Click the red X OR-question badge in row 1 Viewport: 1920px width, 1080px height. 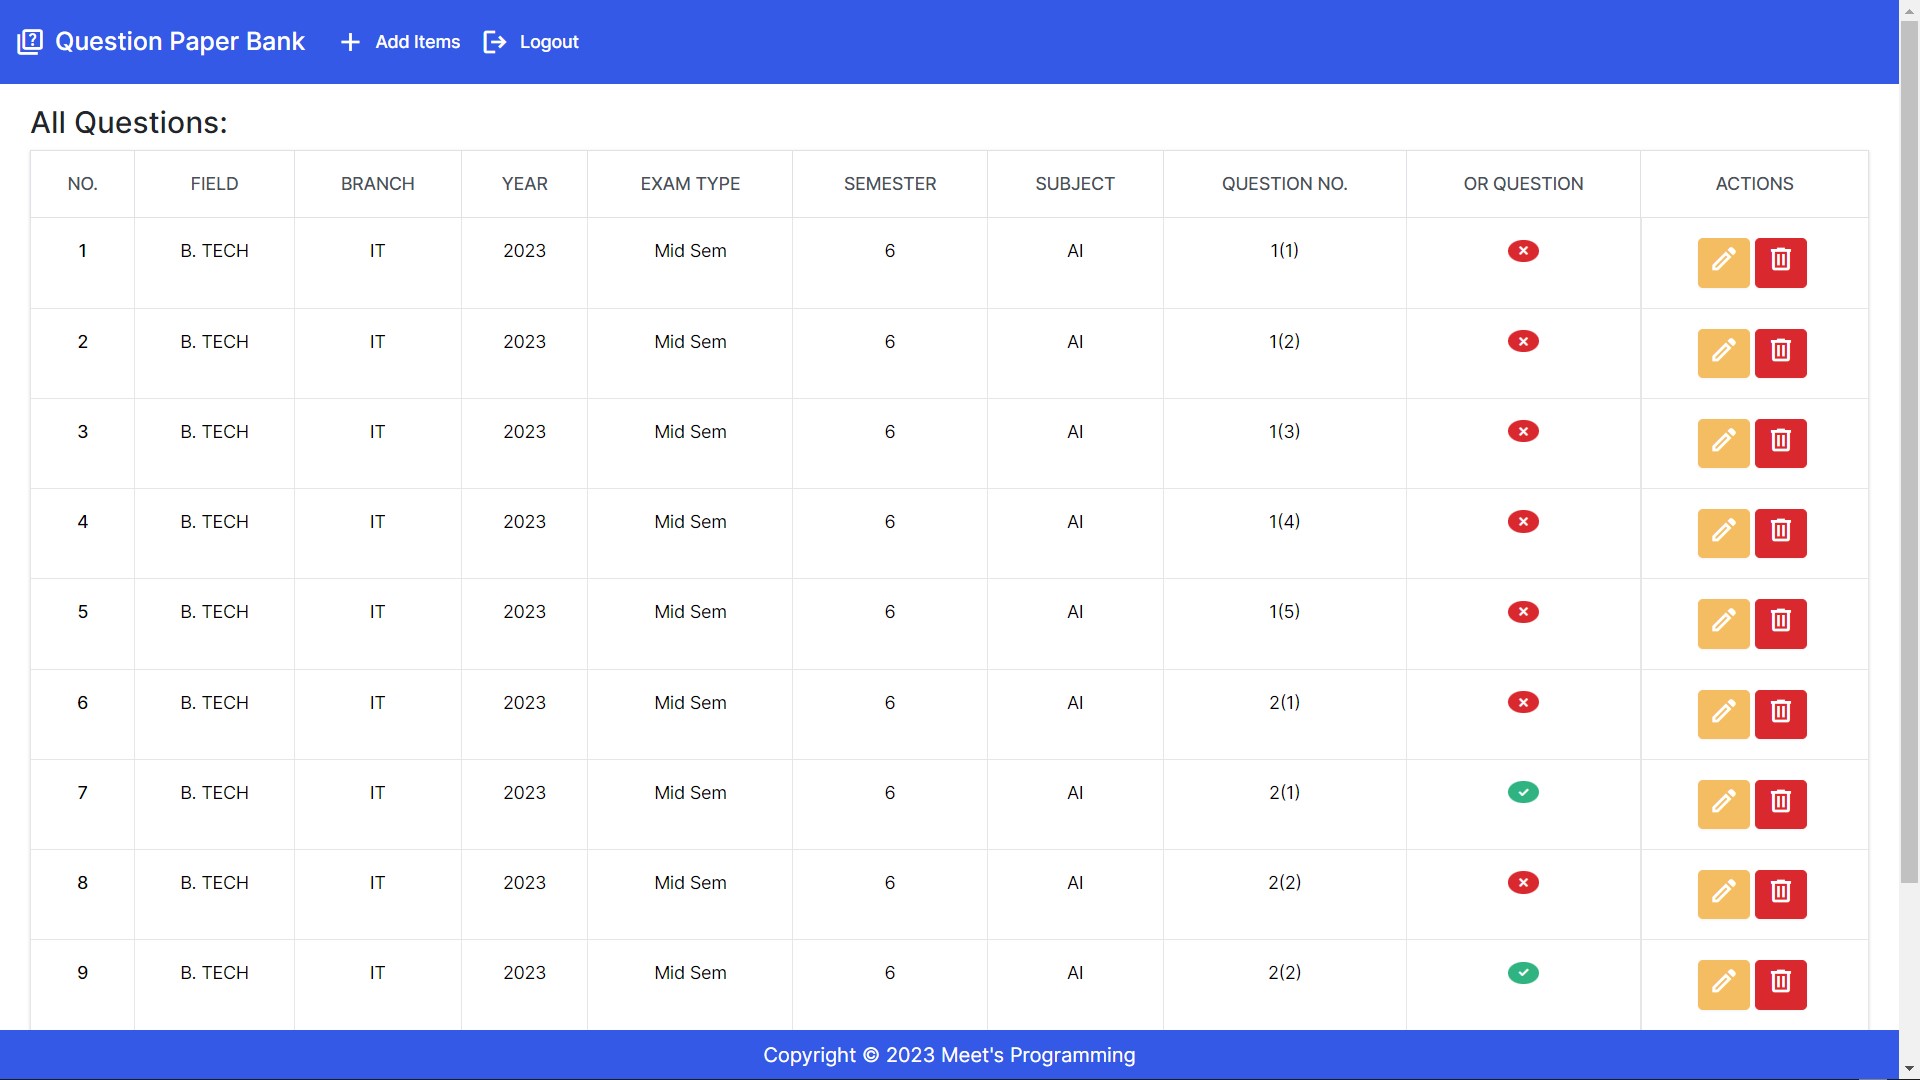[x=1522, y=251]
